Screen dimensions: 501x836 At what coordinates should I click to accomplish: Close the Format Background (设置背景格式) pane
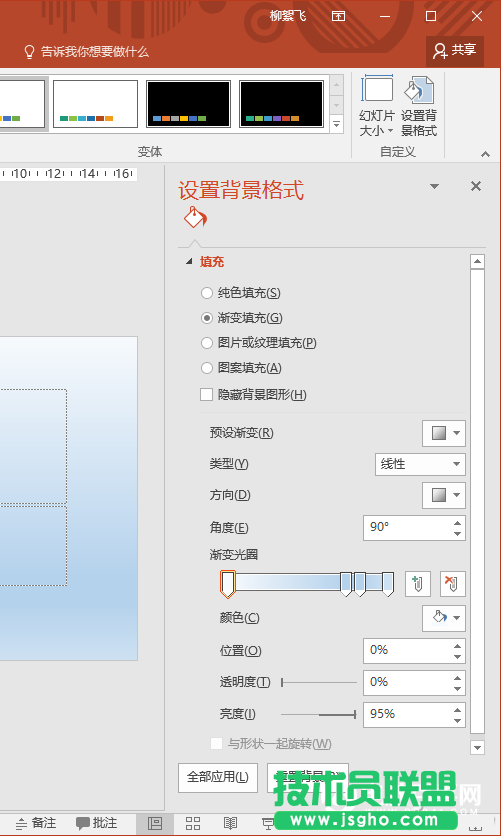pyautogui.click(x=476, y=186)
